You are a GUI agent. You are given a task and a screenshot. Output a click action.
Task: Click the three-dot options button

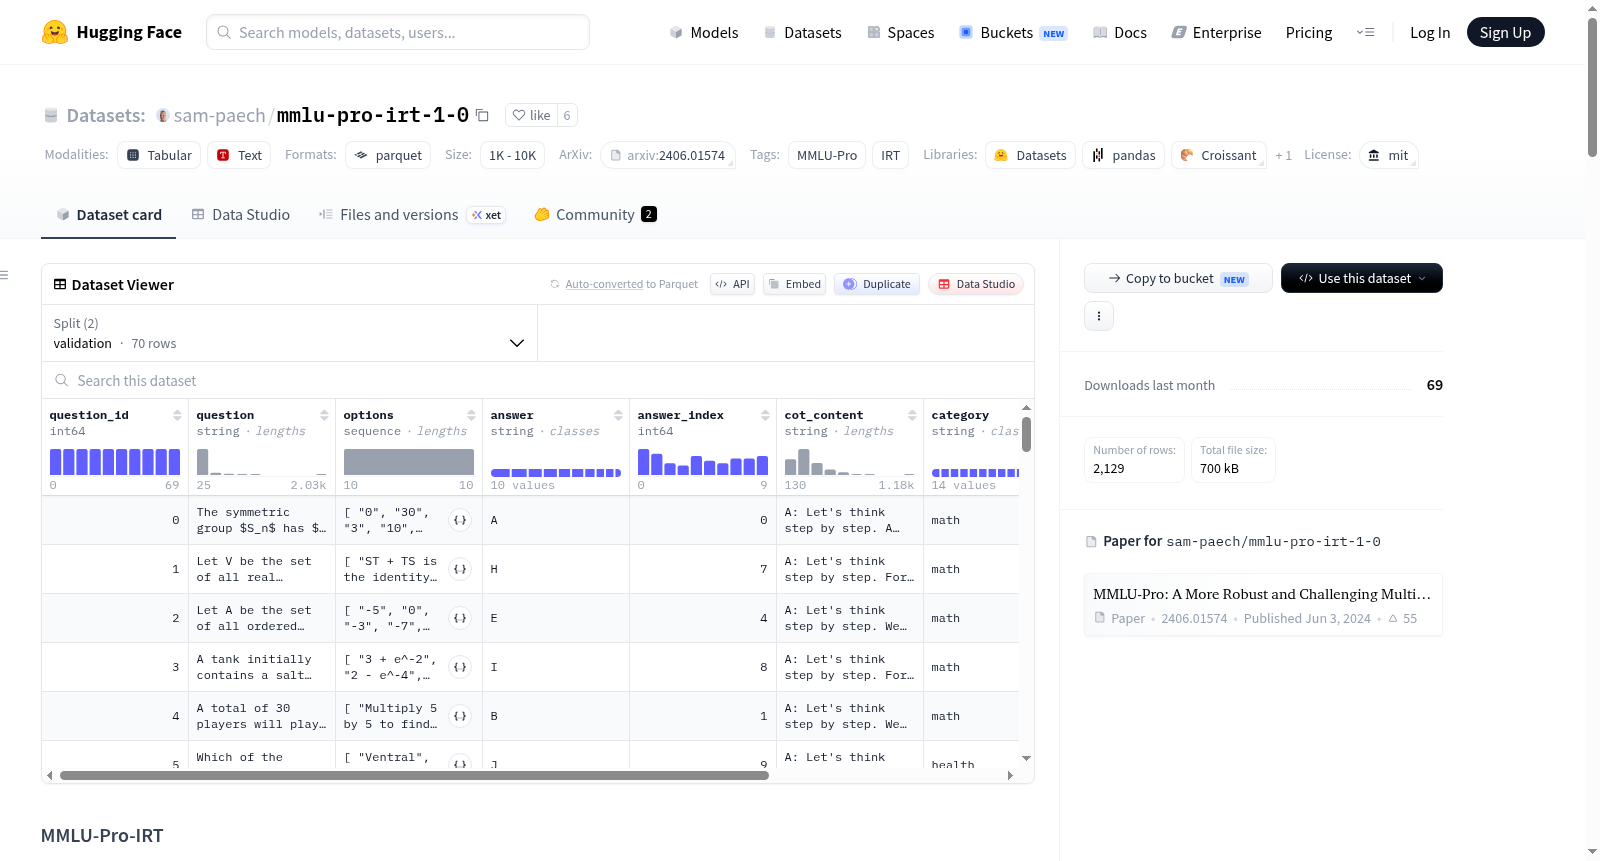(1099, 316)
